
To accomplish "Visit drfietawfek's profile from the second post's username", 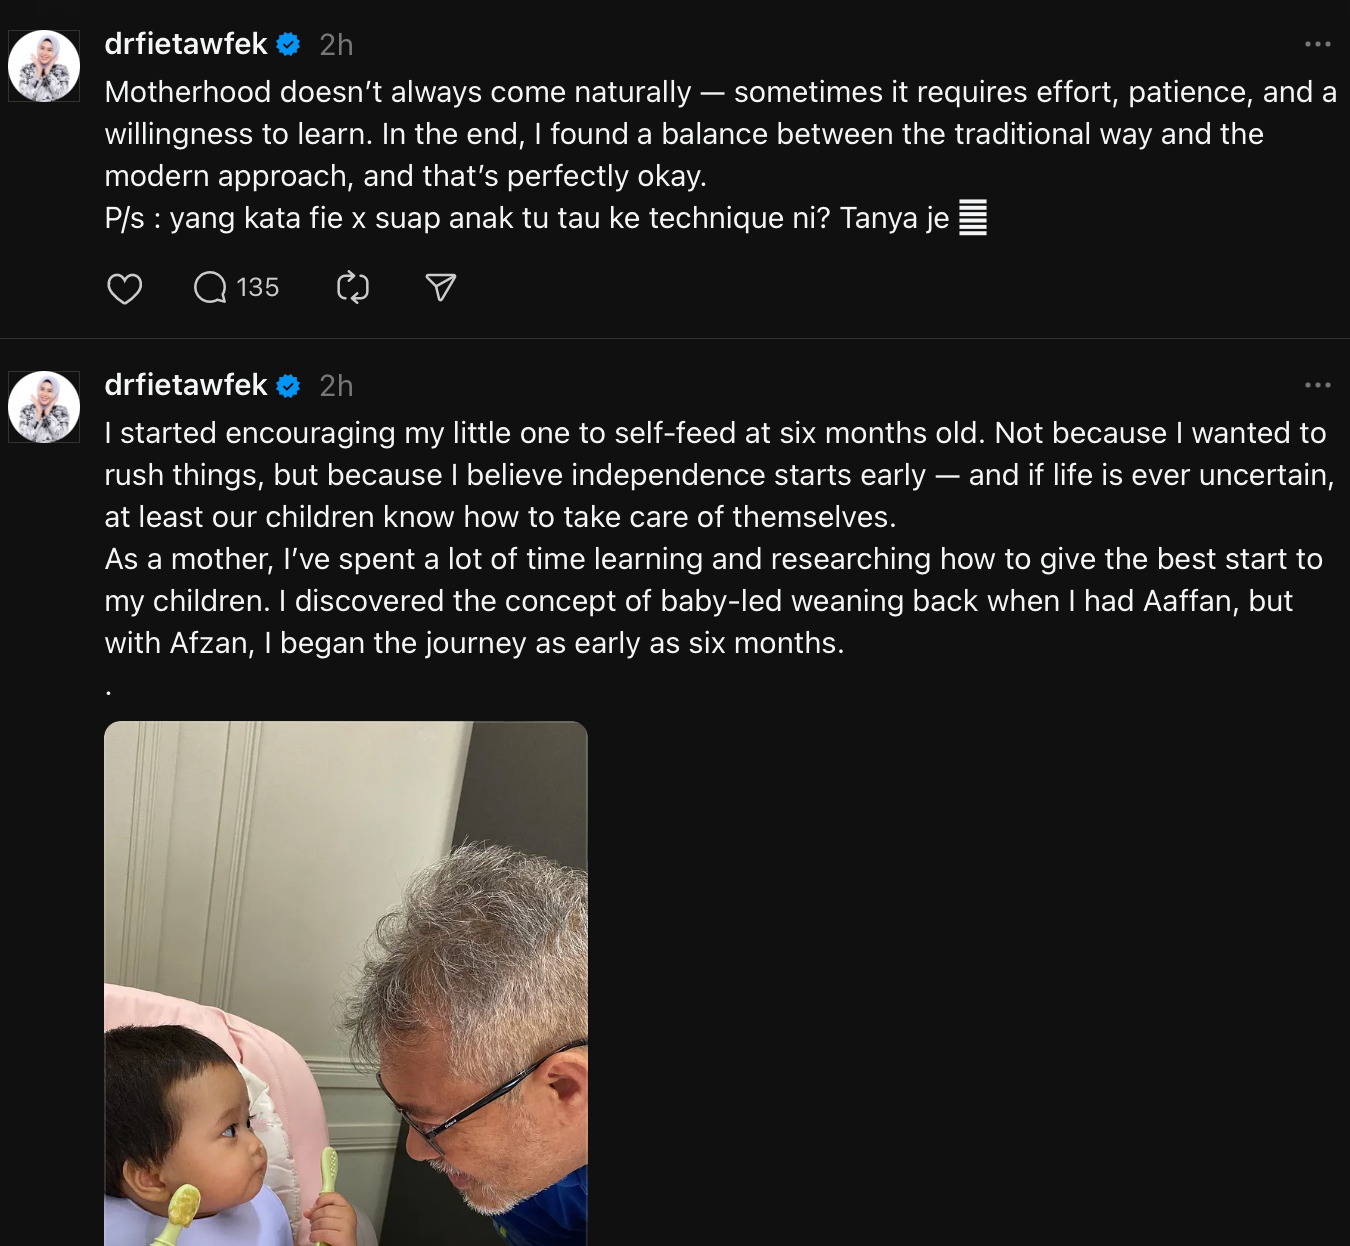I will (186, 385).
